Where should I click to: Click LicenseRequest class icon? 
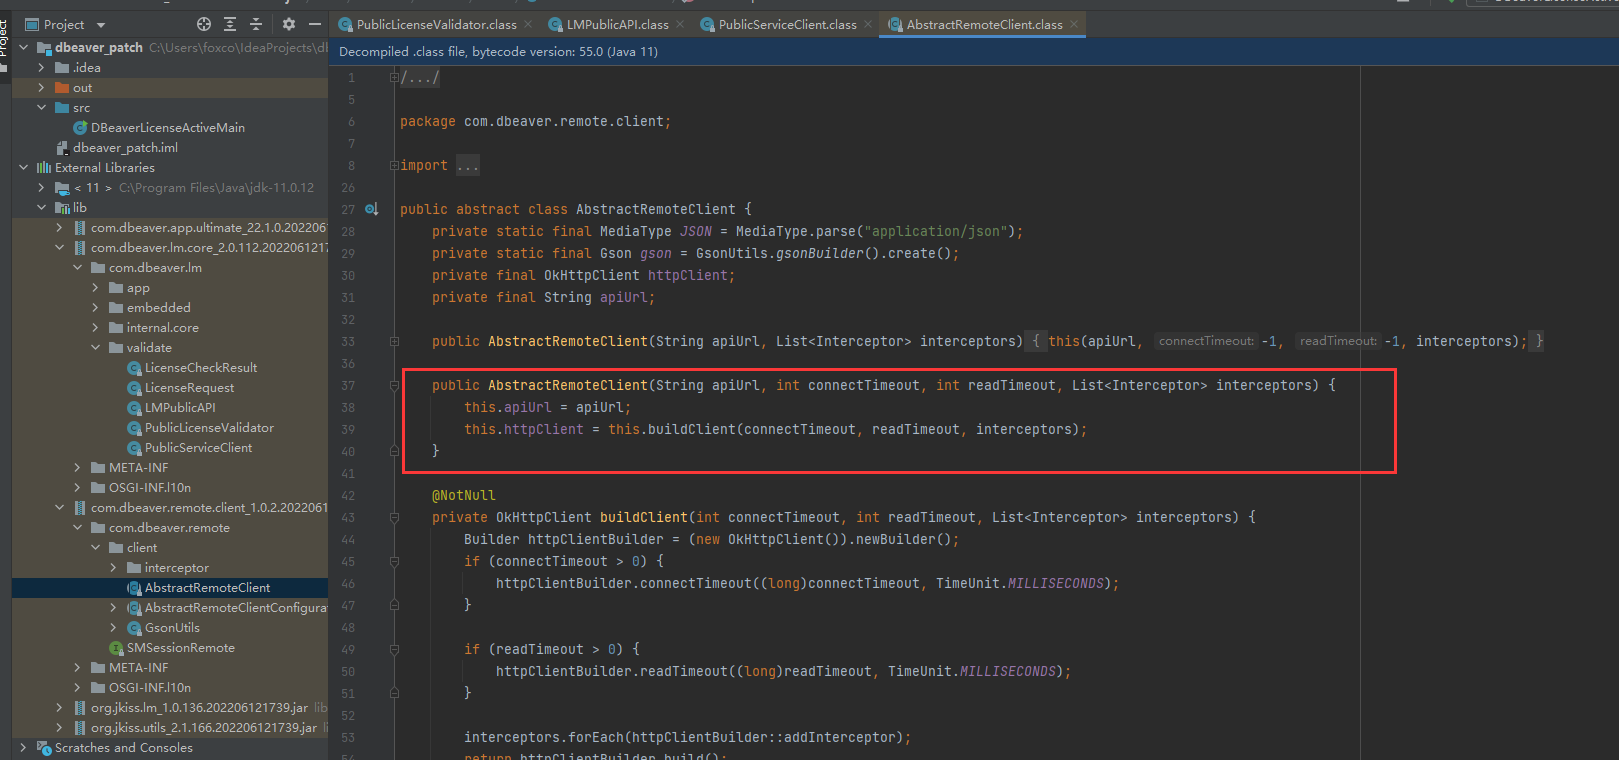point(134,387)
